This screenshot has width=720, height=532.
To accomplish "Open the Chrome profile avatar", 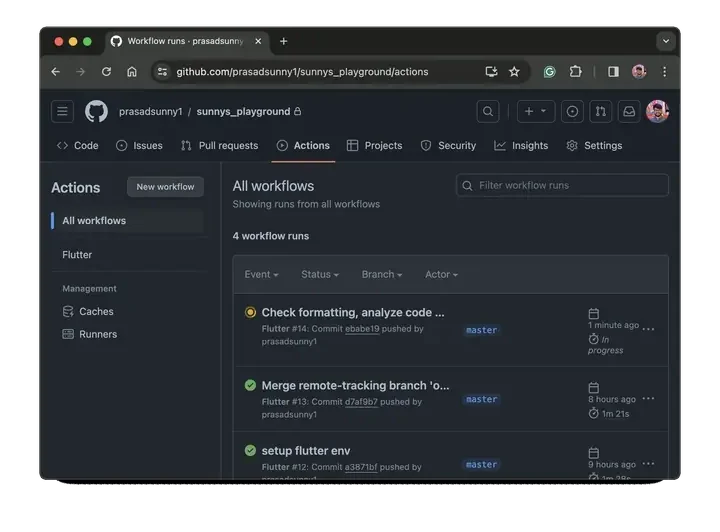I will click(639, 72).
